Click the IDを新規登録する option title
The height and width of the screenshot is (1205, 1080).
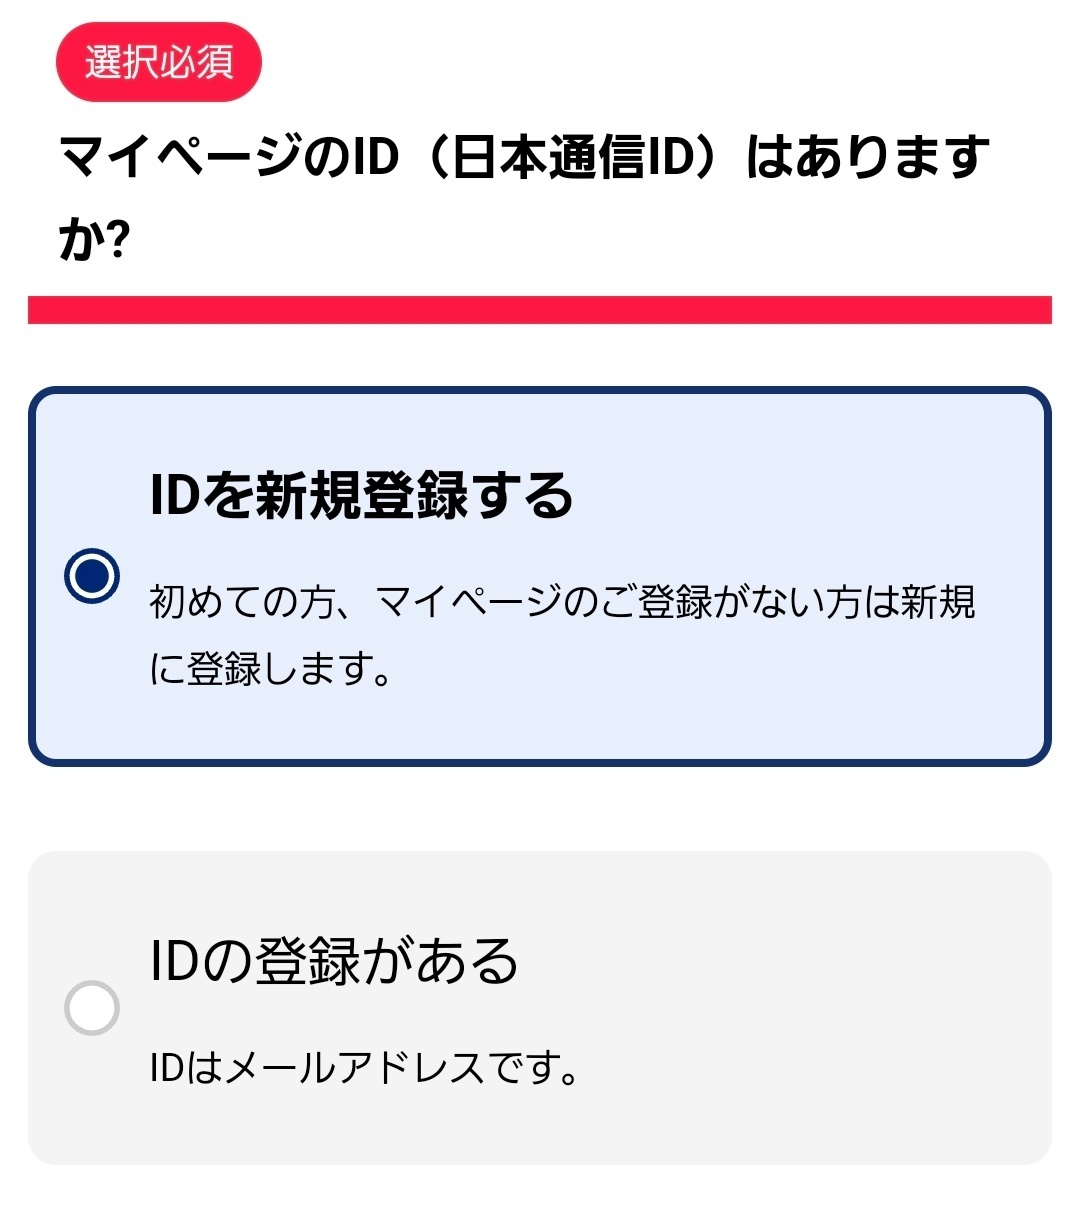(x=361, y=495)
